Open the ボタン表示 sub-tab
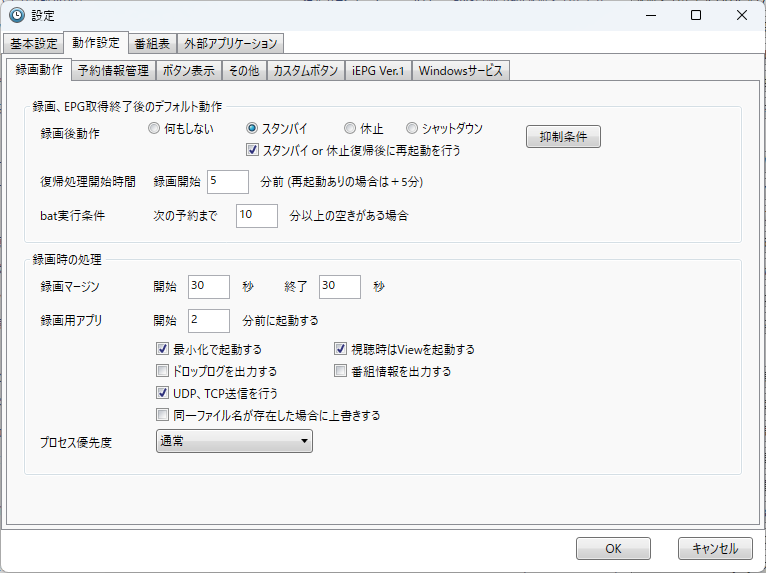 point(189,71)
